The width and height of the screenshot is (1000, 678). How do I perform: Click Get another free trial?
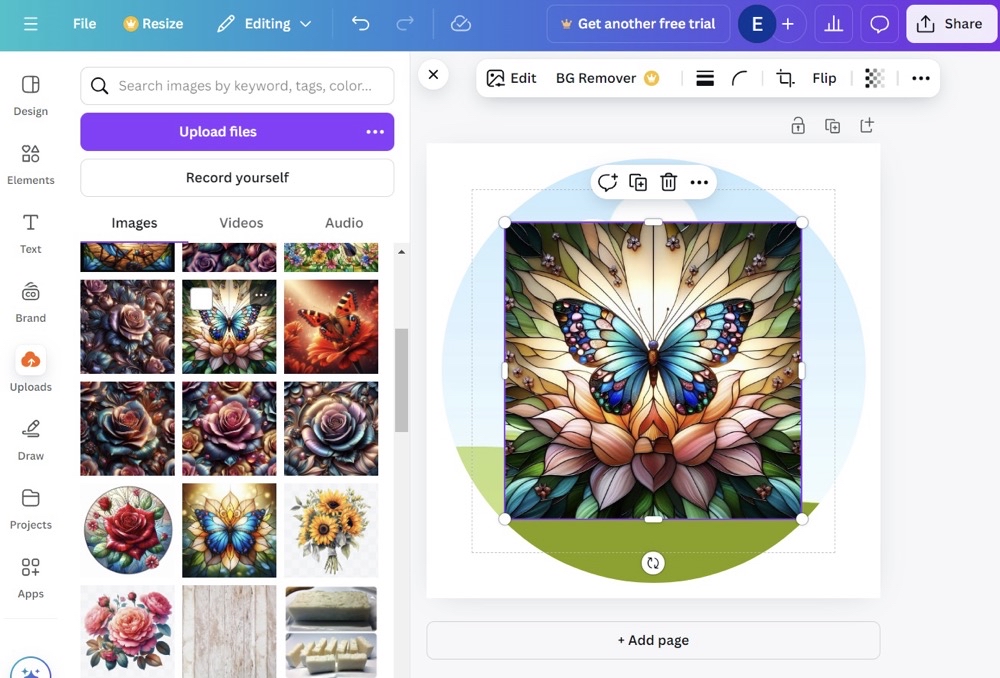[638, 24]
